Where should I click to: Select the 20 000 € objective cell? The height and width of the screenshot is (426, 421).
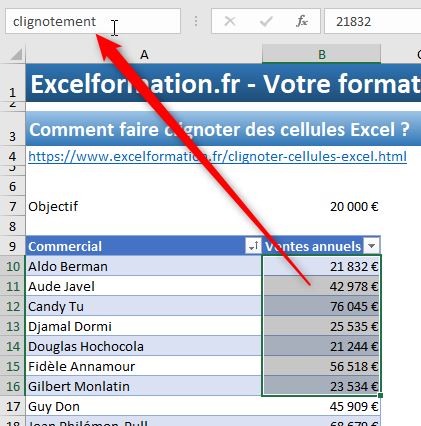(321, 207)
